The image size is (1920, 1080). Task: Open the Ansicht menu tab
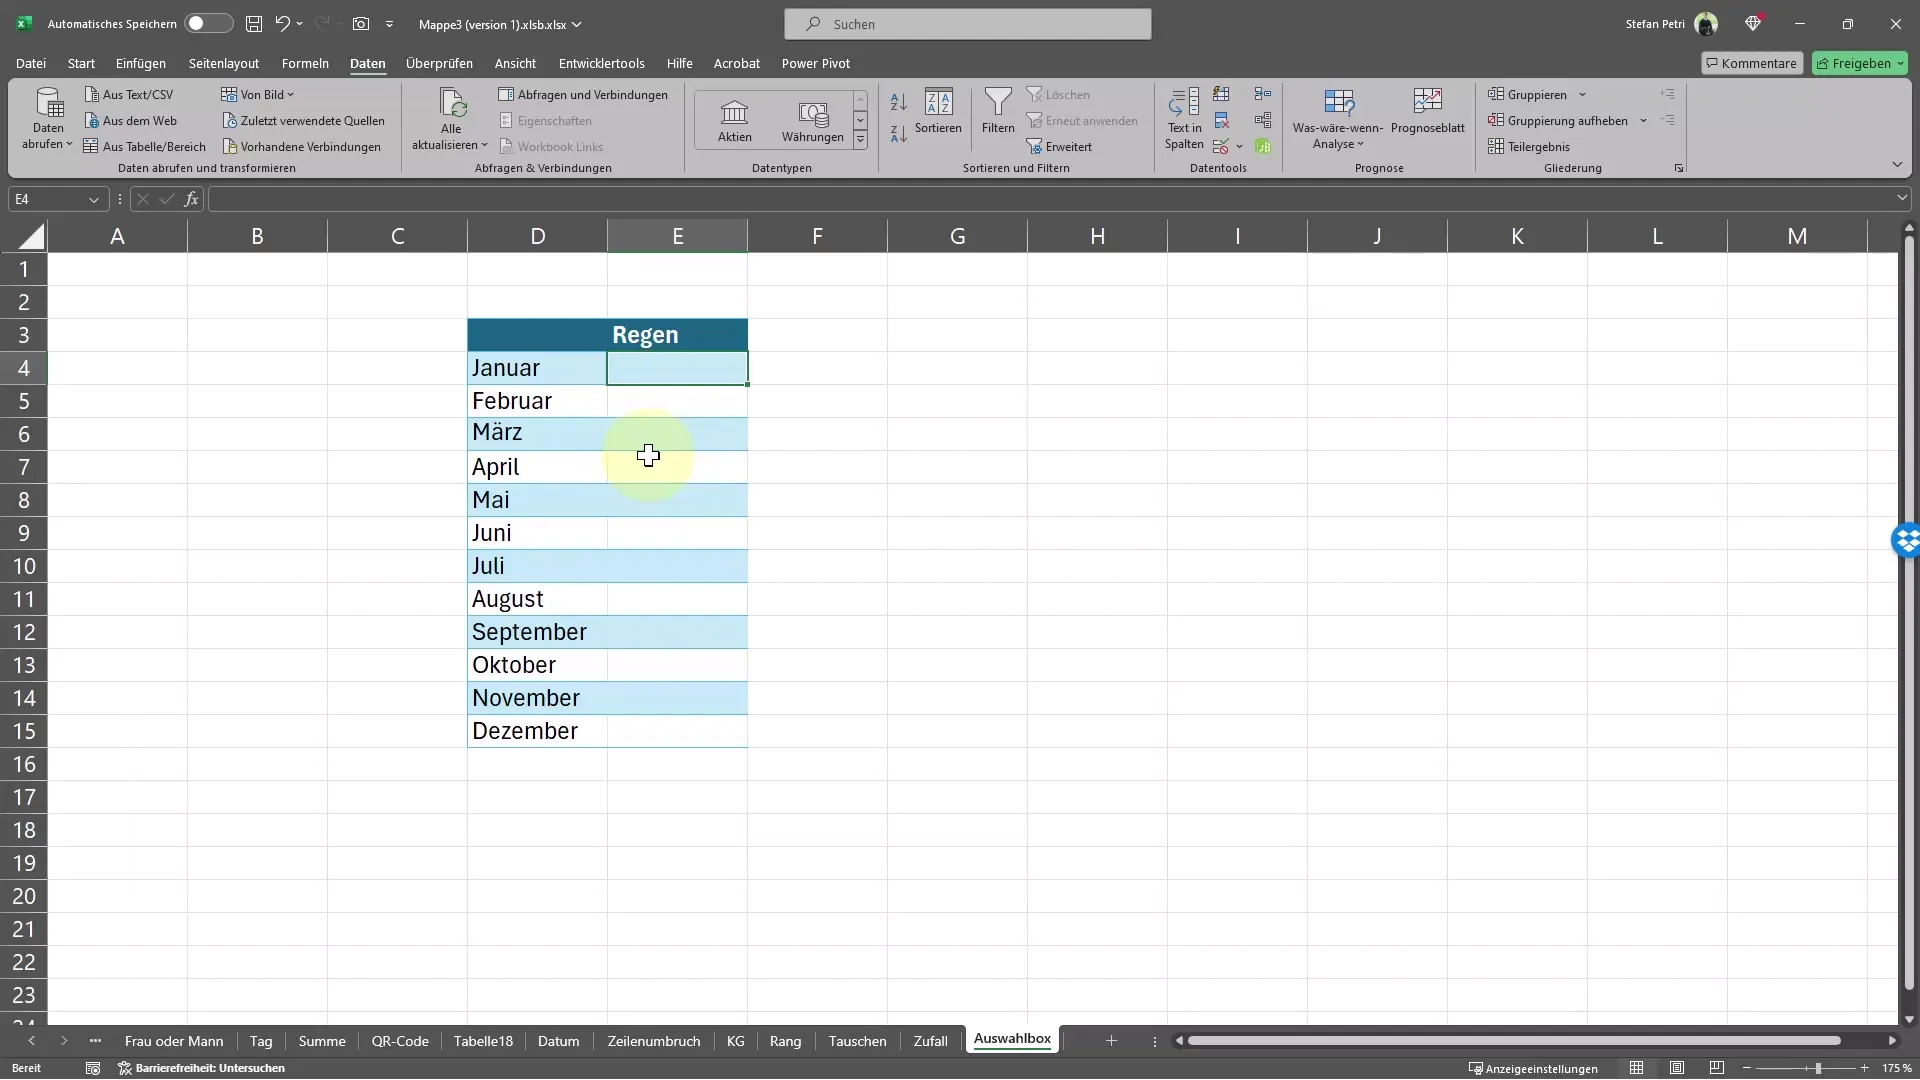click(514, 63)
